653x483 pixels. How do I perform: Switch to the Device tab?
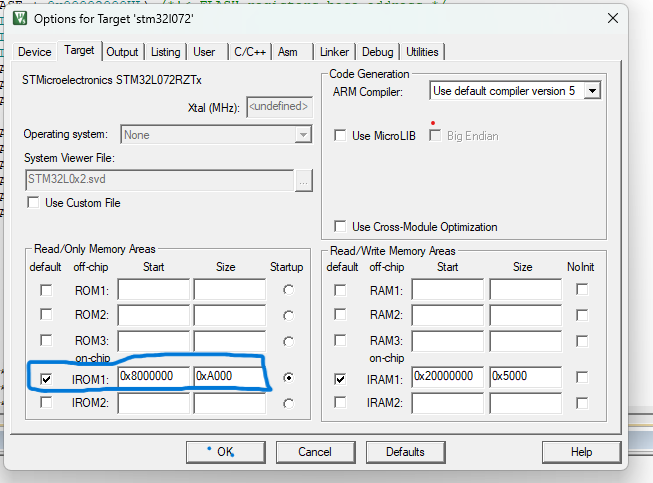coord(35,52)
